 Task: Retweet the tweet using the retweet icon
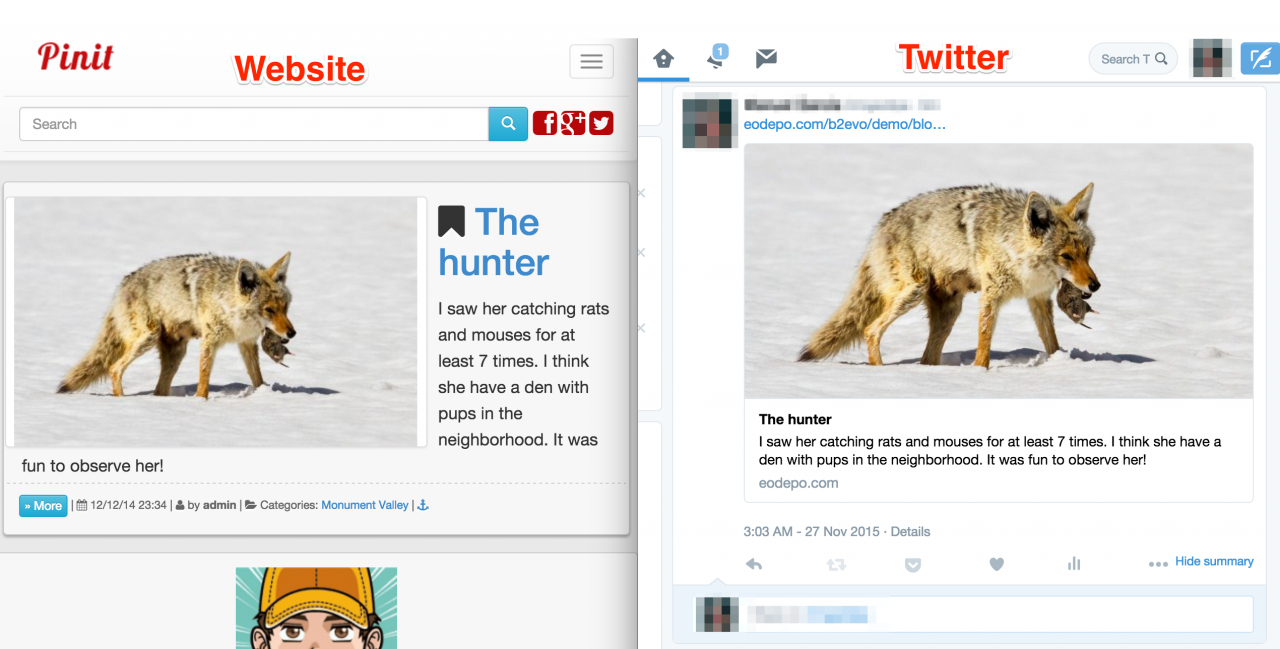tap(836, 564)
